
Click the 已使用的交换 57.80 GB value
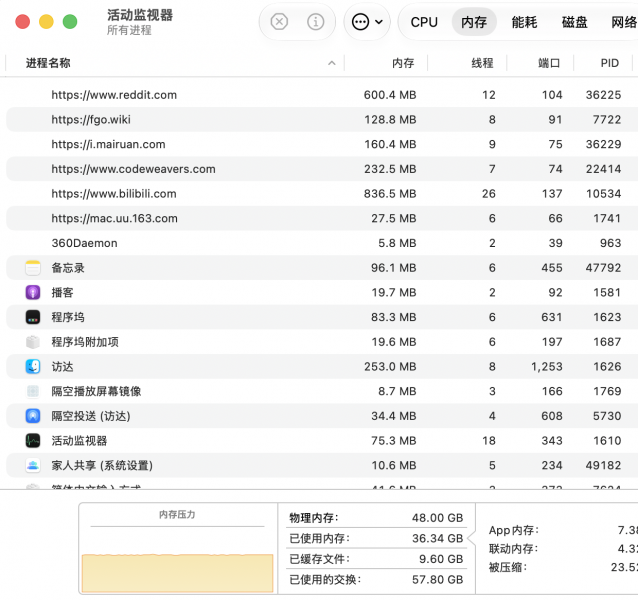tap(437, 580)
